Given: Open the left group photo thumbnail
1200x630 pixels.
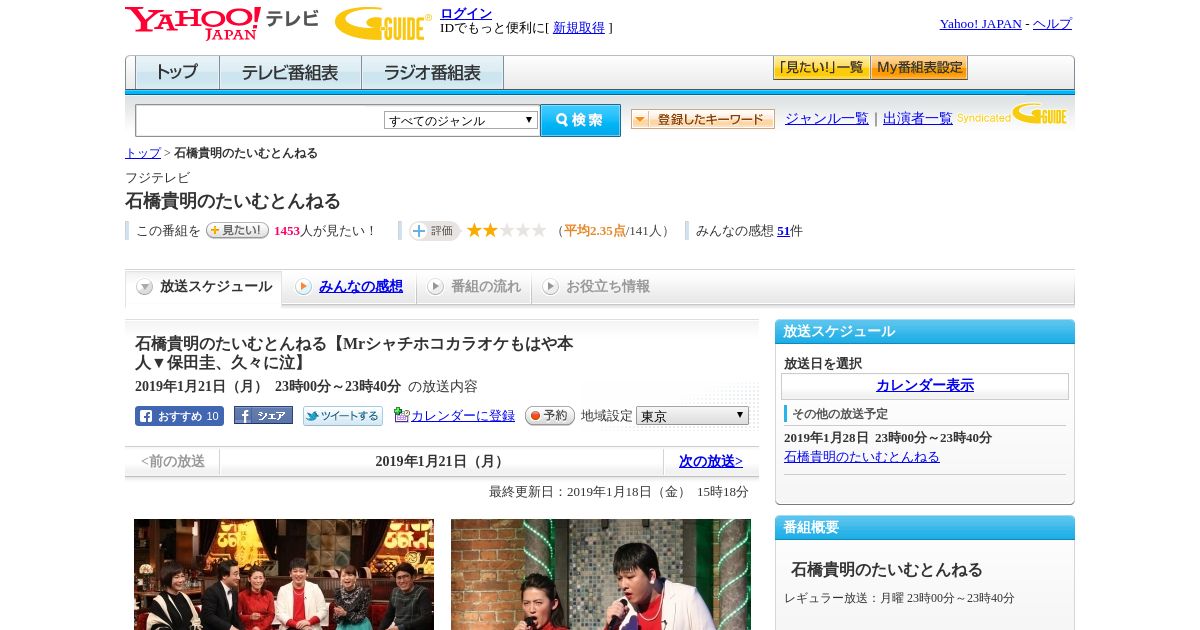Looking at the screenshot, I should click(x=284, y=574).
